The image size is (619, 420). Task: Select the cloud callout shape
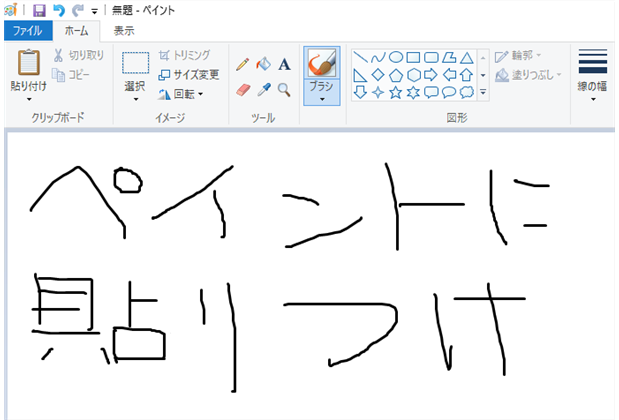pos(467,92)
